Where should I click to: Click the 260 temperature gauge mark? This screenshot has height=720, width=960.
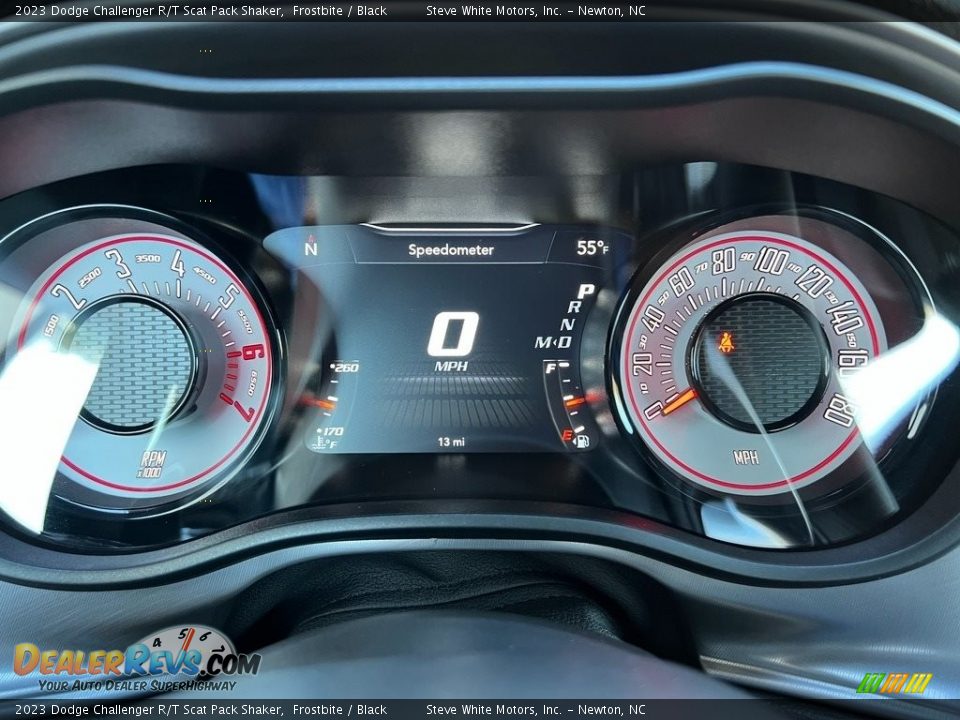pos(345,367)
